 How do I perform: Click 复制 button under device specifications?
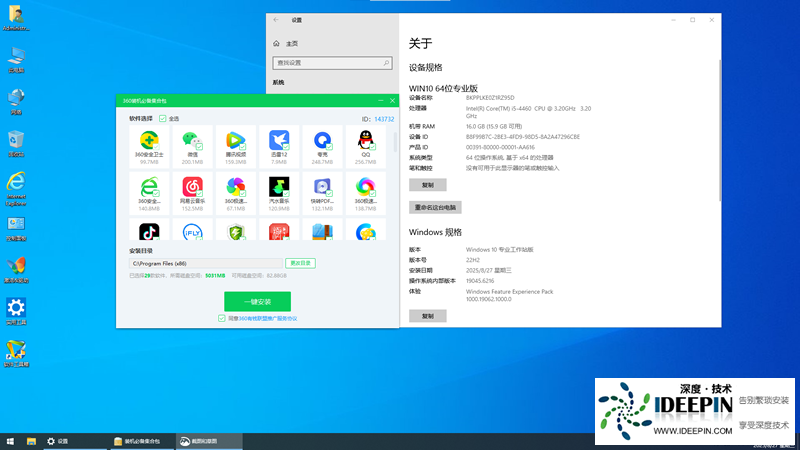click(428, 185)
